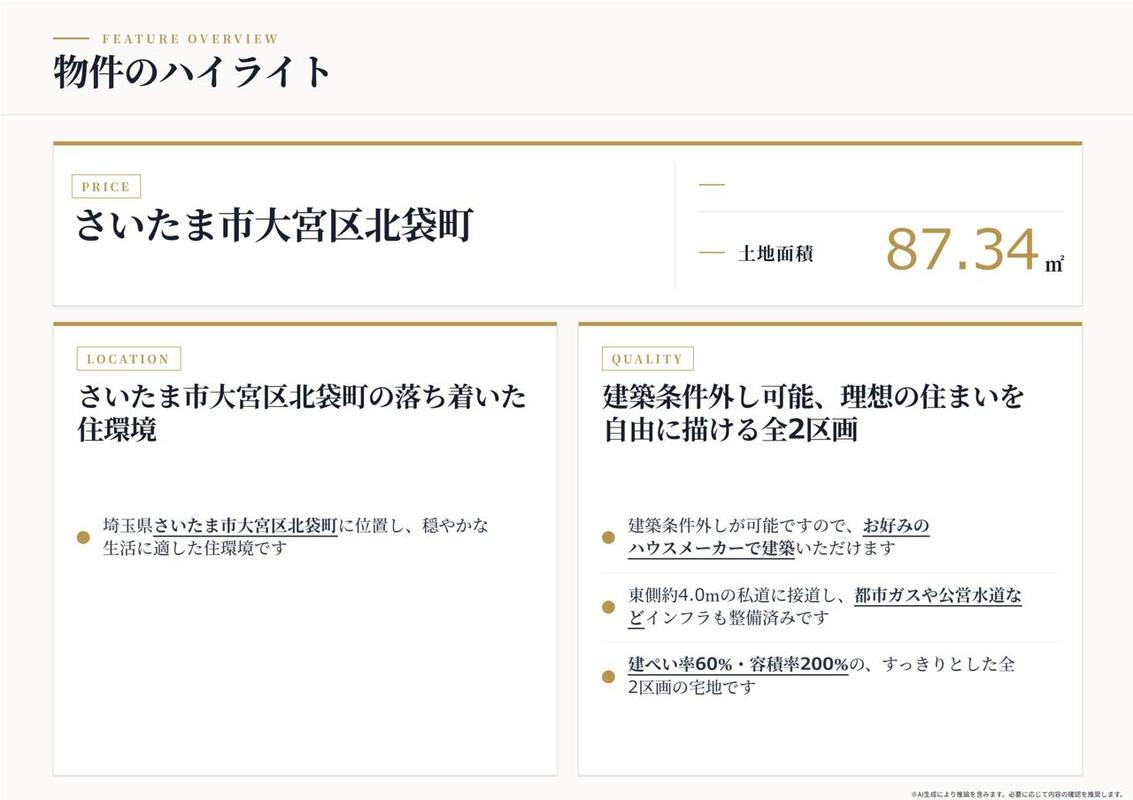Click the QUALITY badge label
This screenshot has width=1133, height=800.
(647, 358)
